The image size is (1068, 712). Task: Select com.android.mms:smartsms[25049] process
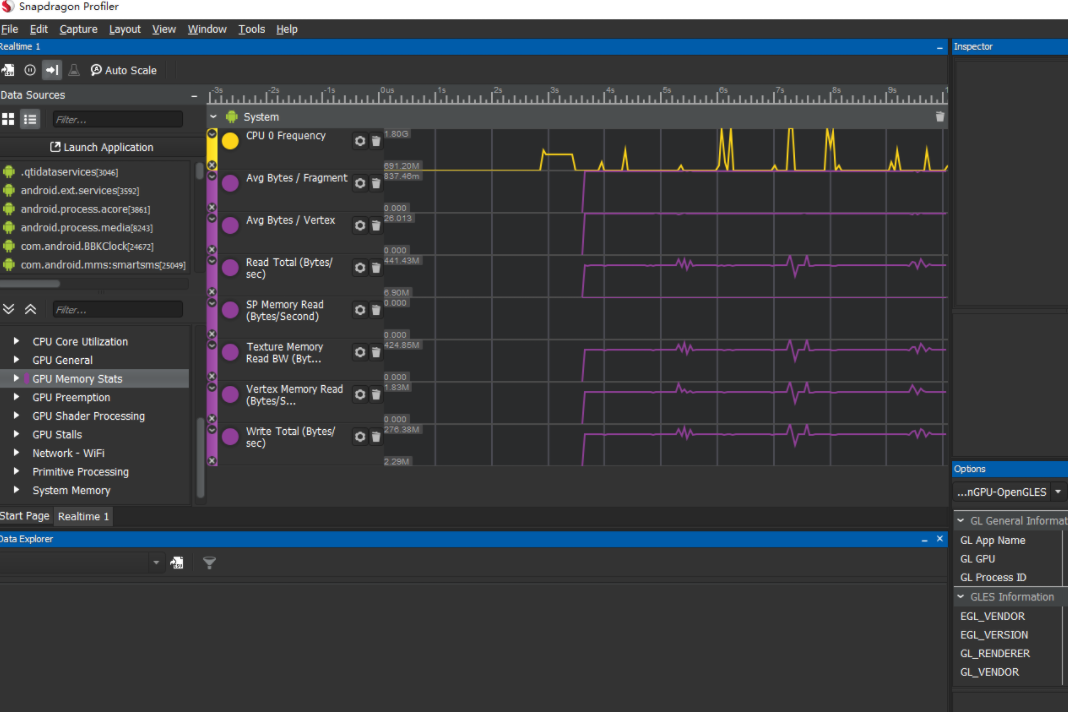[x=95, y=265]
